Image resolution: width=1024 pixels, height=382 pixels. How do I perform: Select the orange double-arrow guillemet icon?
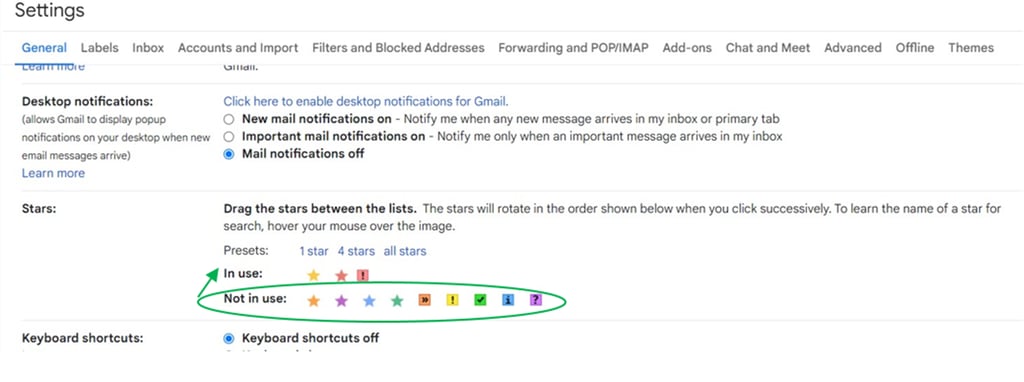click(x=424, y=300)
